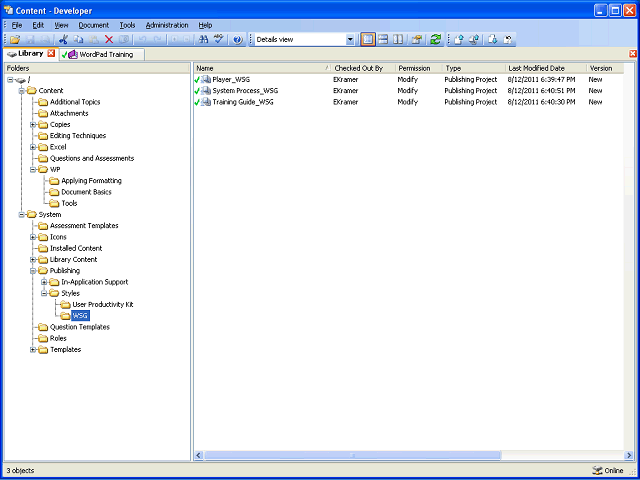Click the Check In toolbar icon

459,40
